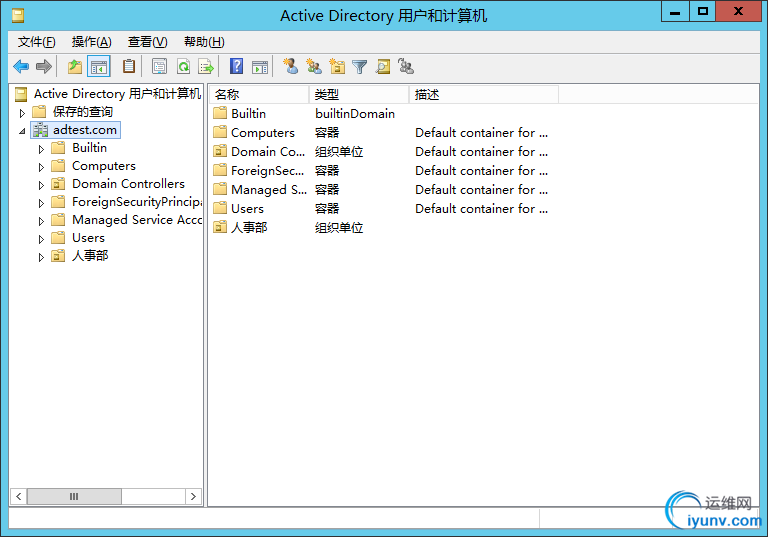
Task: Expand the Computers tree node
Action: tap(41, 167)
